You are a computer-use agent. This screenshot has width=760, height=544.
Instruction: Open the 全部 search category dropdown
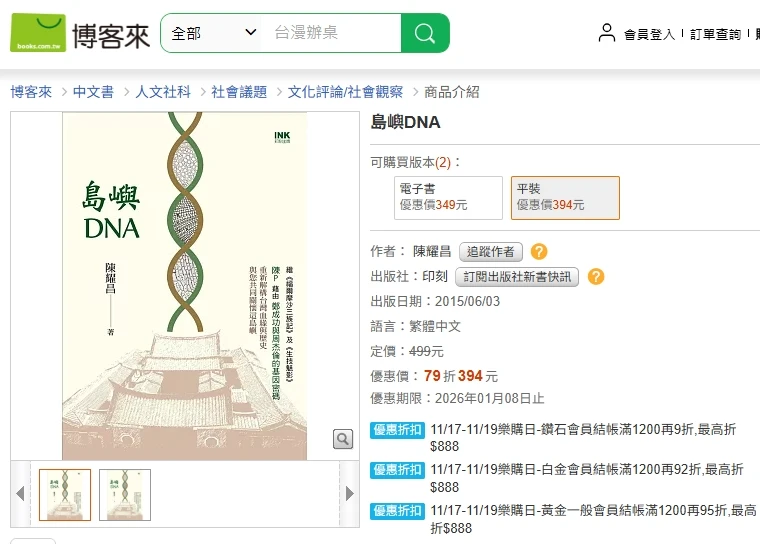click(x=213, y=33)
